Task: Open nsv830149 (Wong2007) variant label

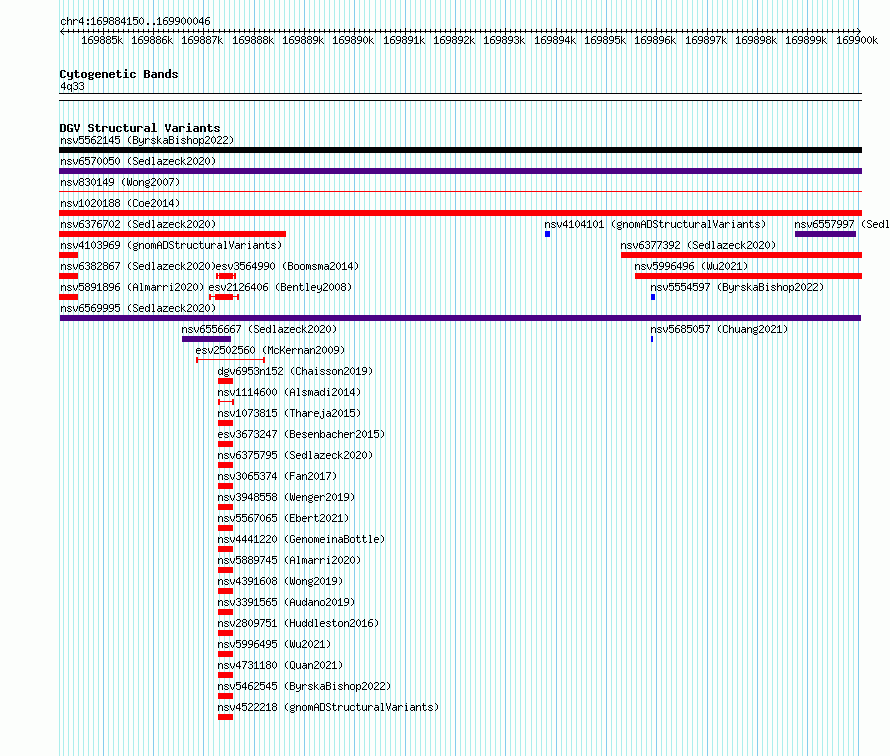Action: point(120,182)
